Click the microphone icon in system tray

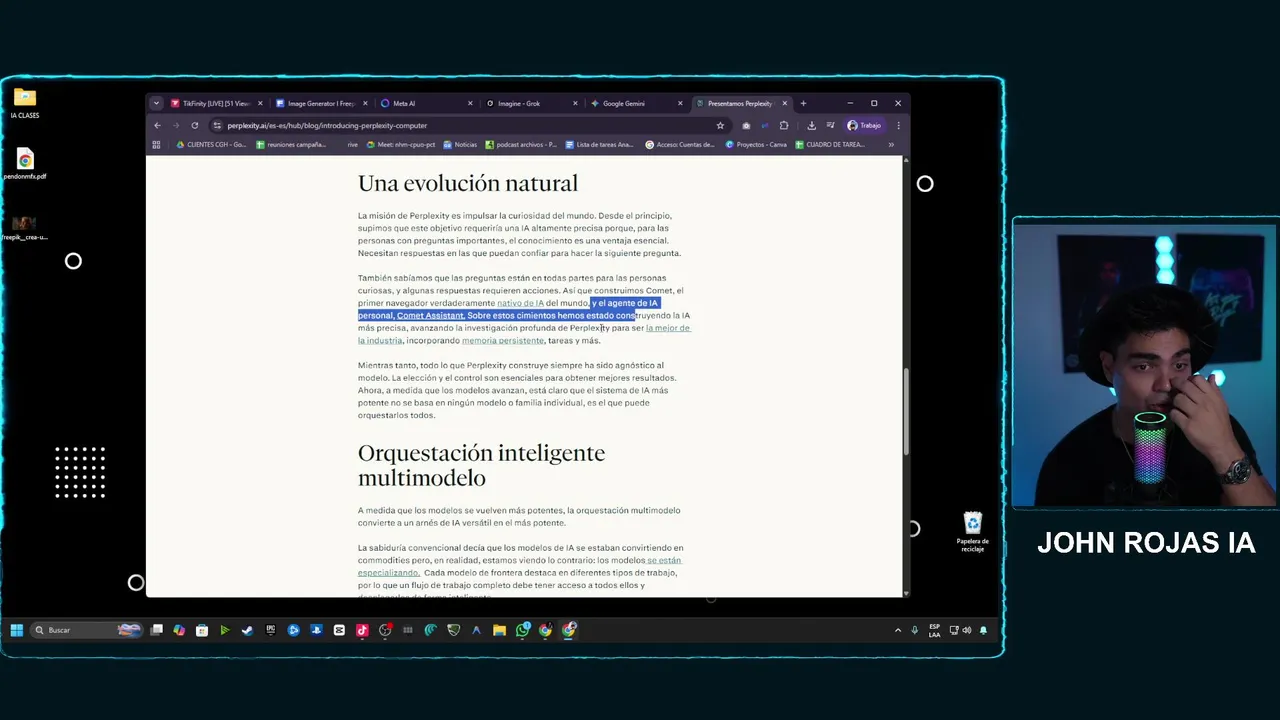tap(914, 630)
